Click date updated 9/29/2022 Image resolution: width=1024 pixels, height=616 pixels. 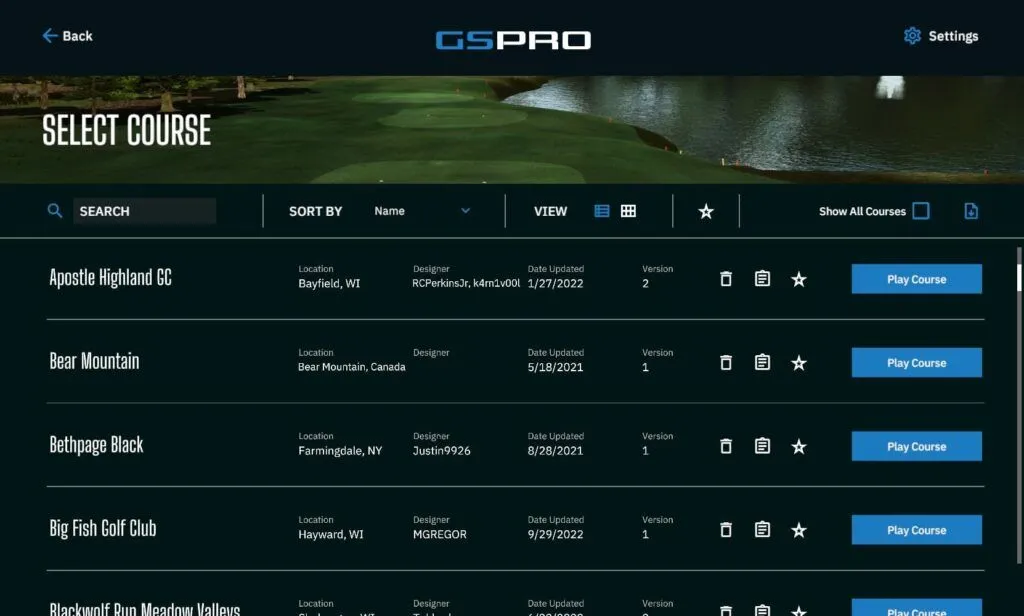click(555, 534)
